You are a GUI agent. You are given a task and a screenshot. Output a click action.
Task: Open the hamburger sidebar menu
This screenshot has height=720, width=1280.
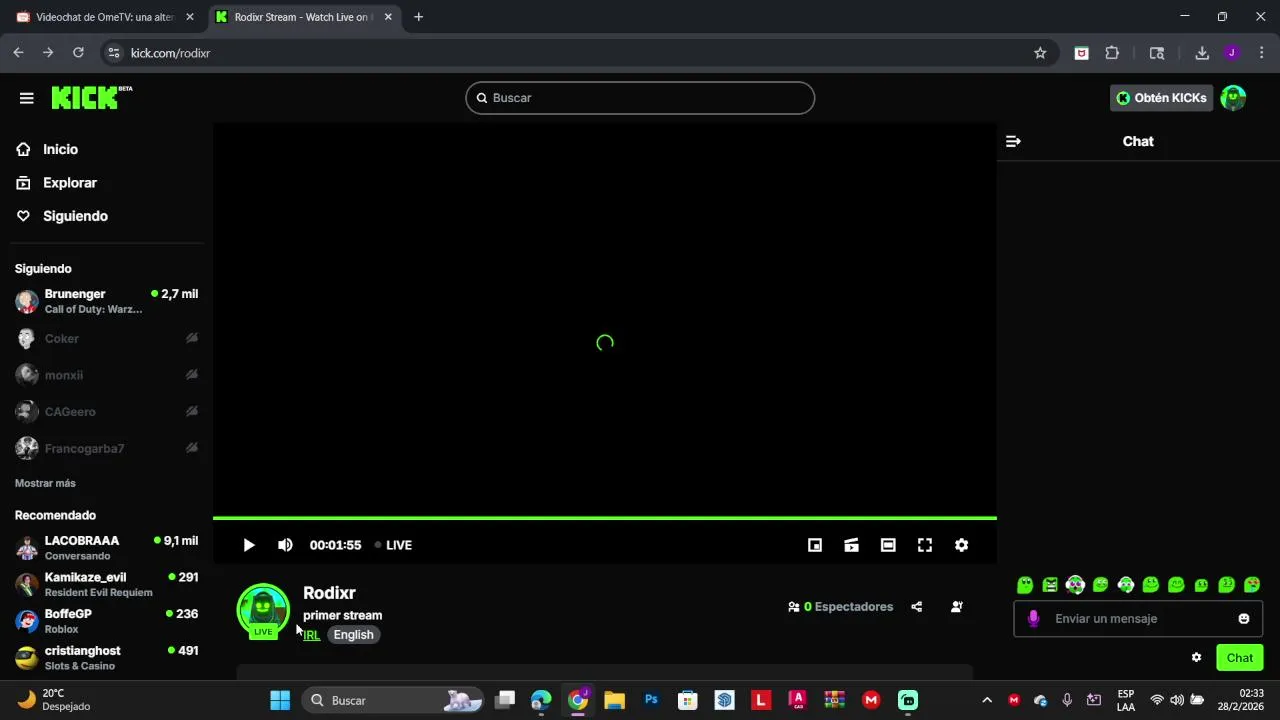[x=26, y=98]
